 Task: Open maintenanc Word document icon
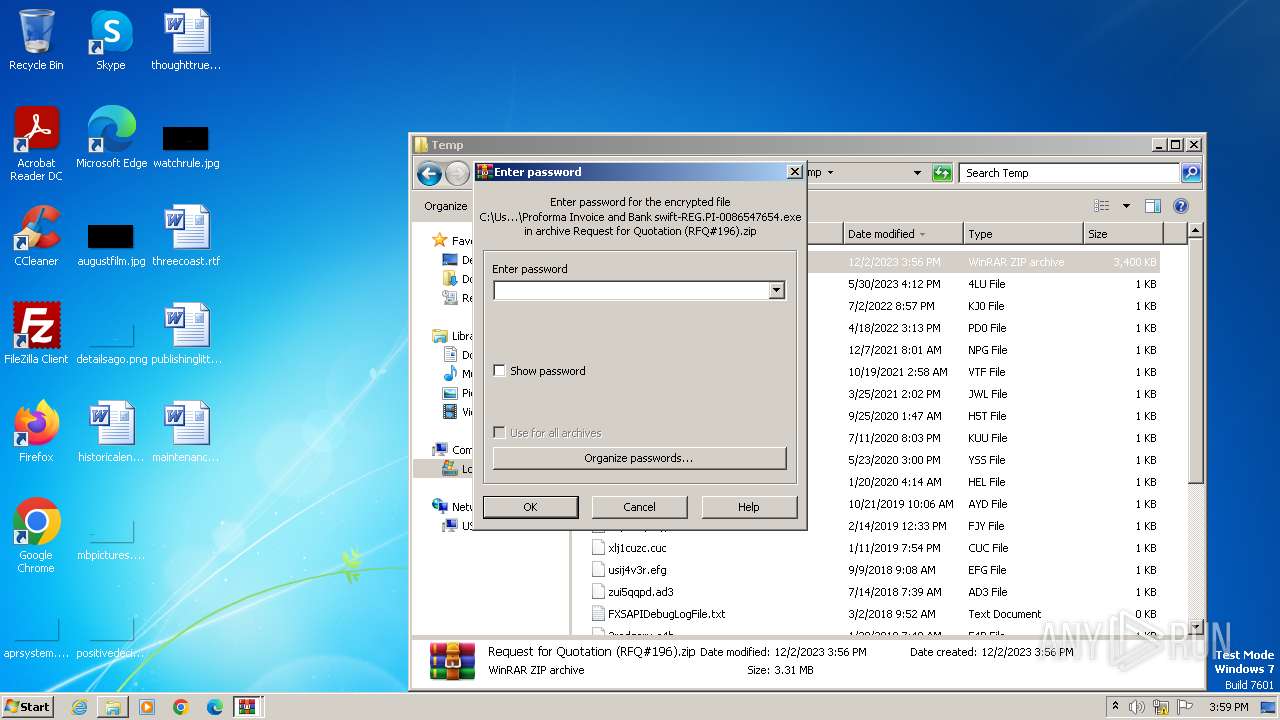[186, 432]
